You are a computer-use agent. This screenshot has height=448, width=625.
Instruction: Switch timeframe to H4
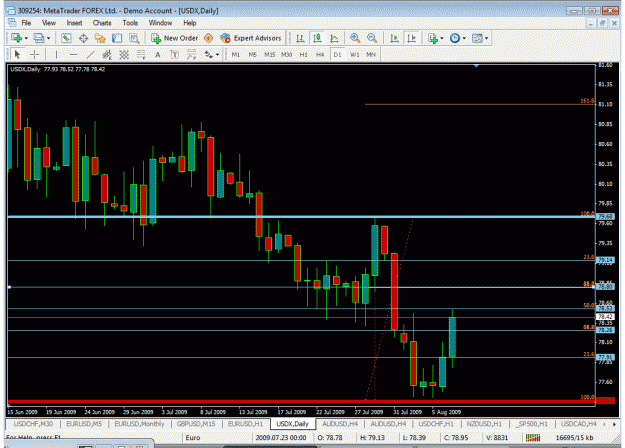tap(320, 55)
